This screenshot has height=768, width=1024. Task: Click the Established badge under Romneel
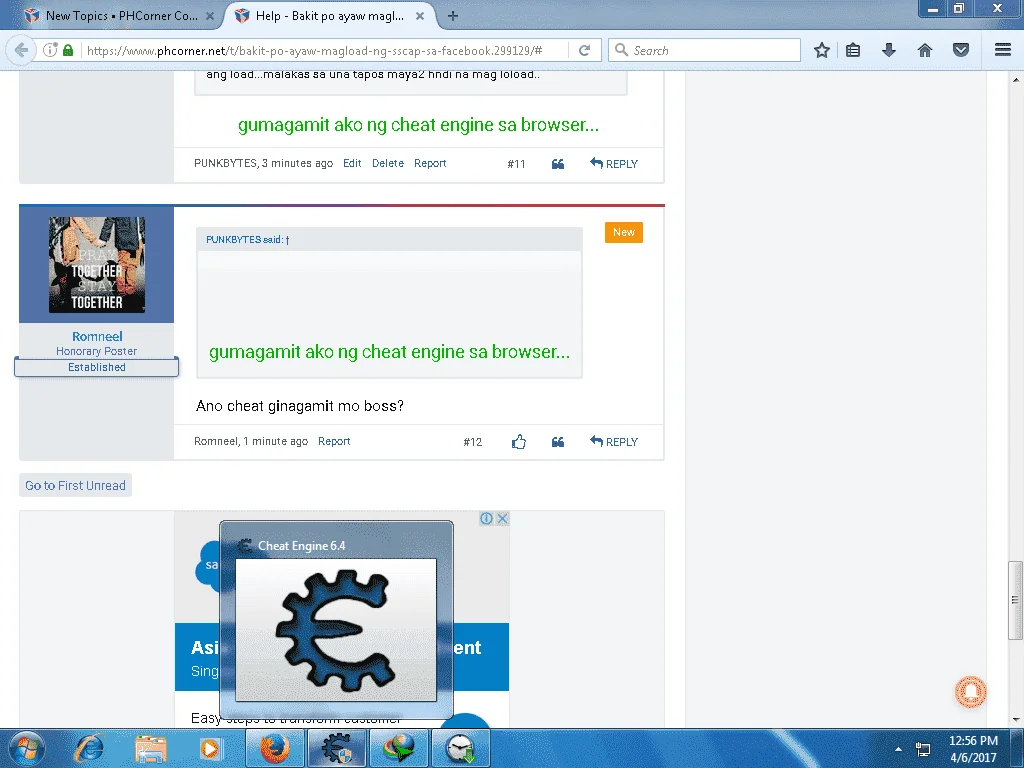[x=97, y=367]
